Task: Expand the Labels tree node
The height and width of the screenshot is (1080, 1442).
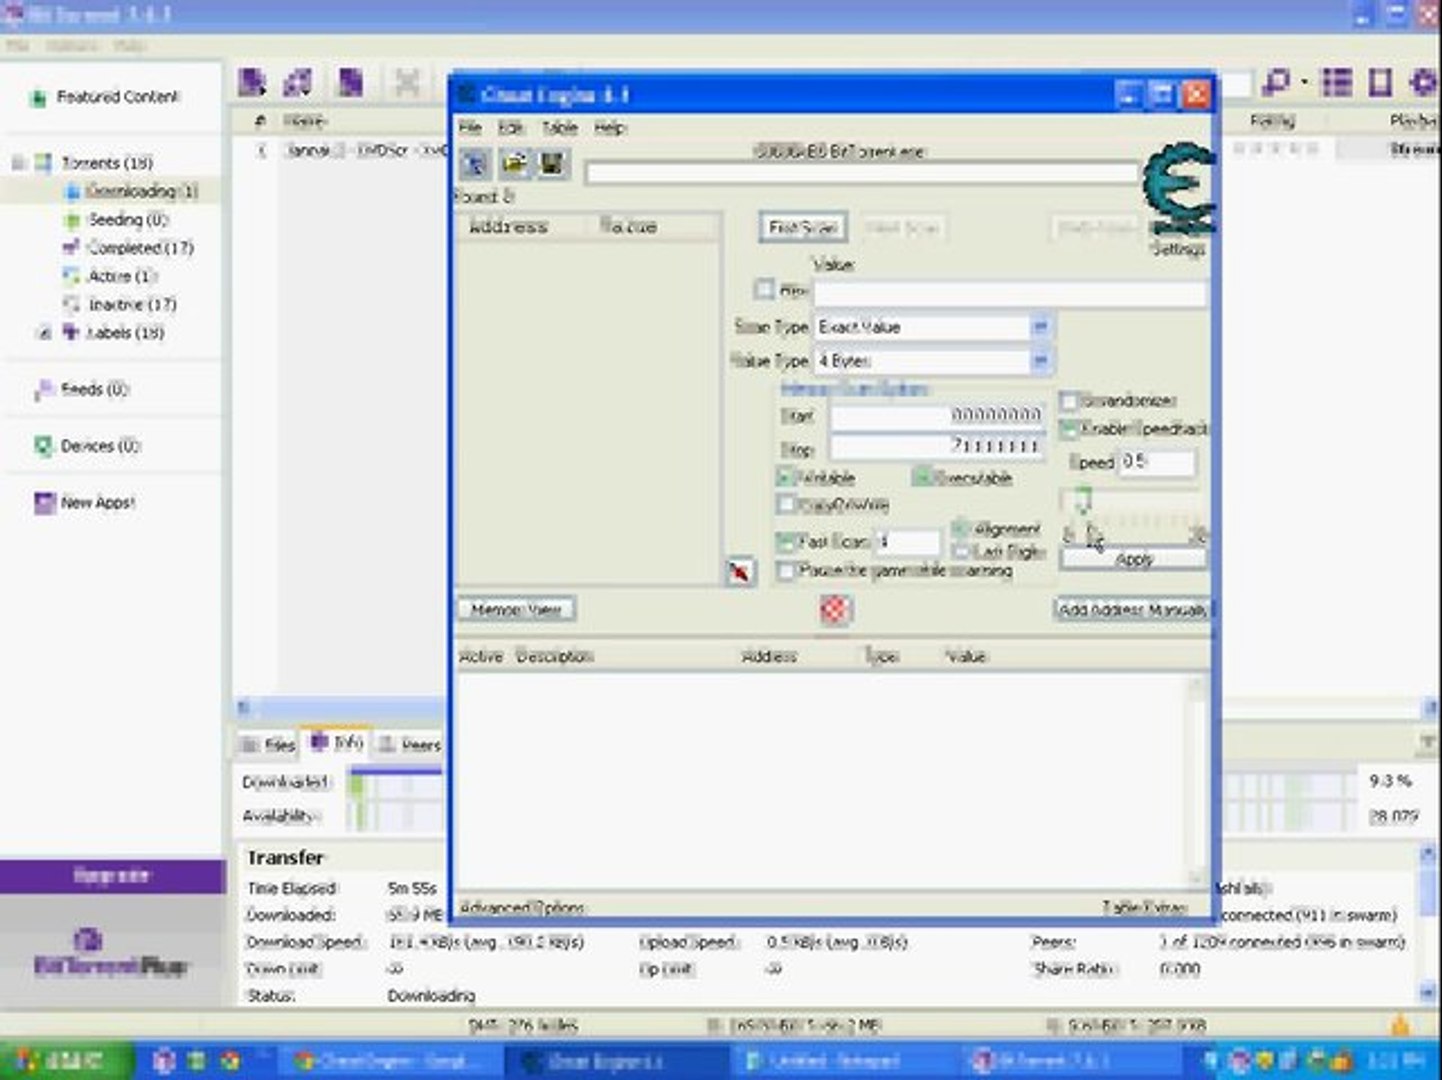Action: click(43, 333)
